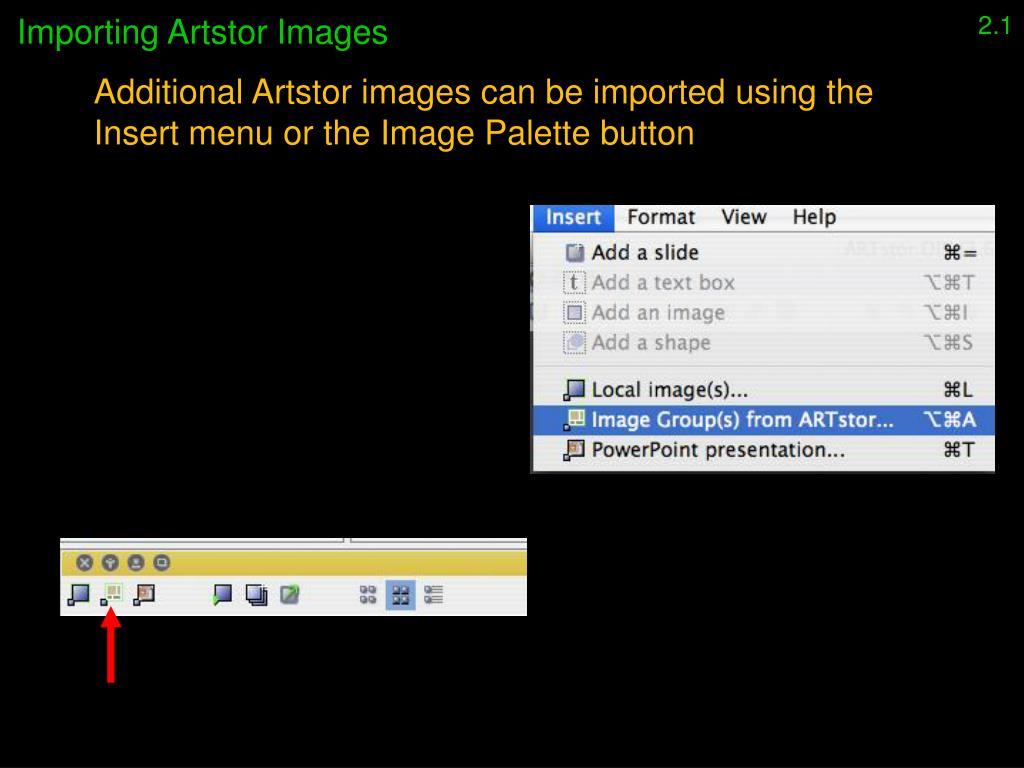The height and width of the screenshot is (768, 1024).
Task: Open the View menu
Action: [x=743, y=217]
